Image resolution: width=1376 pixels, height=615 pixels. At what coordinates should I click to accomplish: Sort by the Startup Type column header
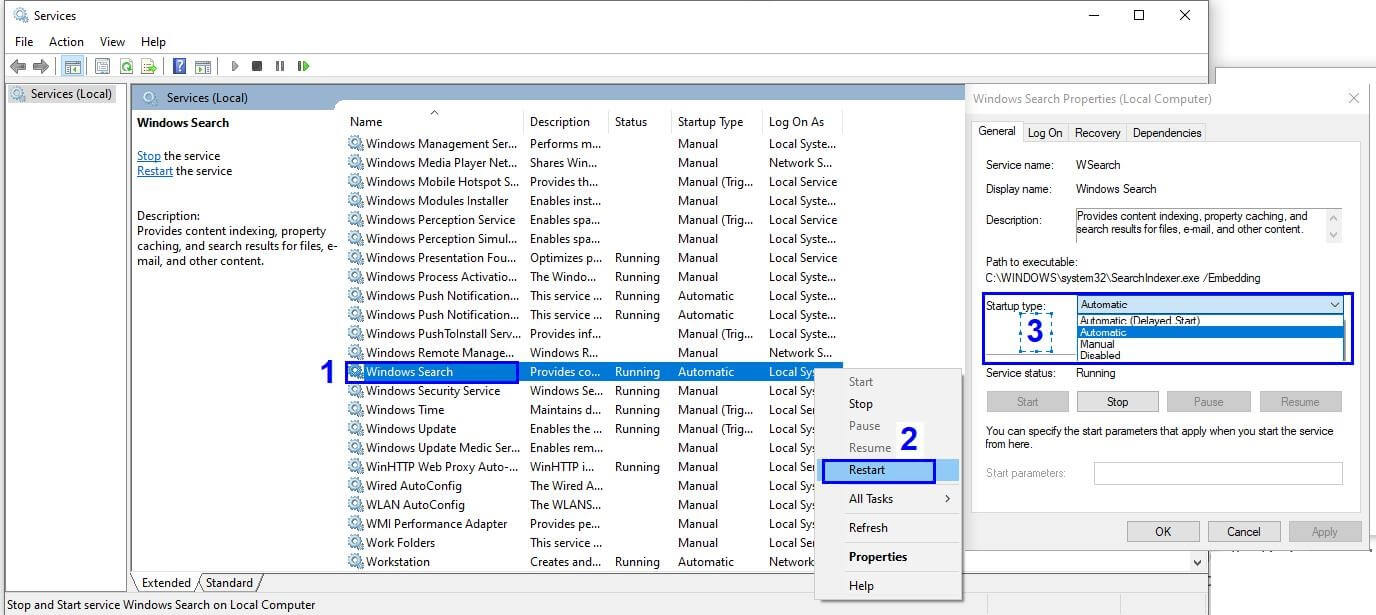[717, 122]
